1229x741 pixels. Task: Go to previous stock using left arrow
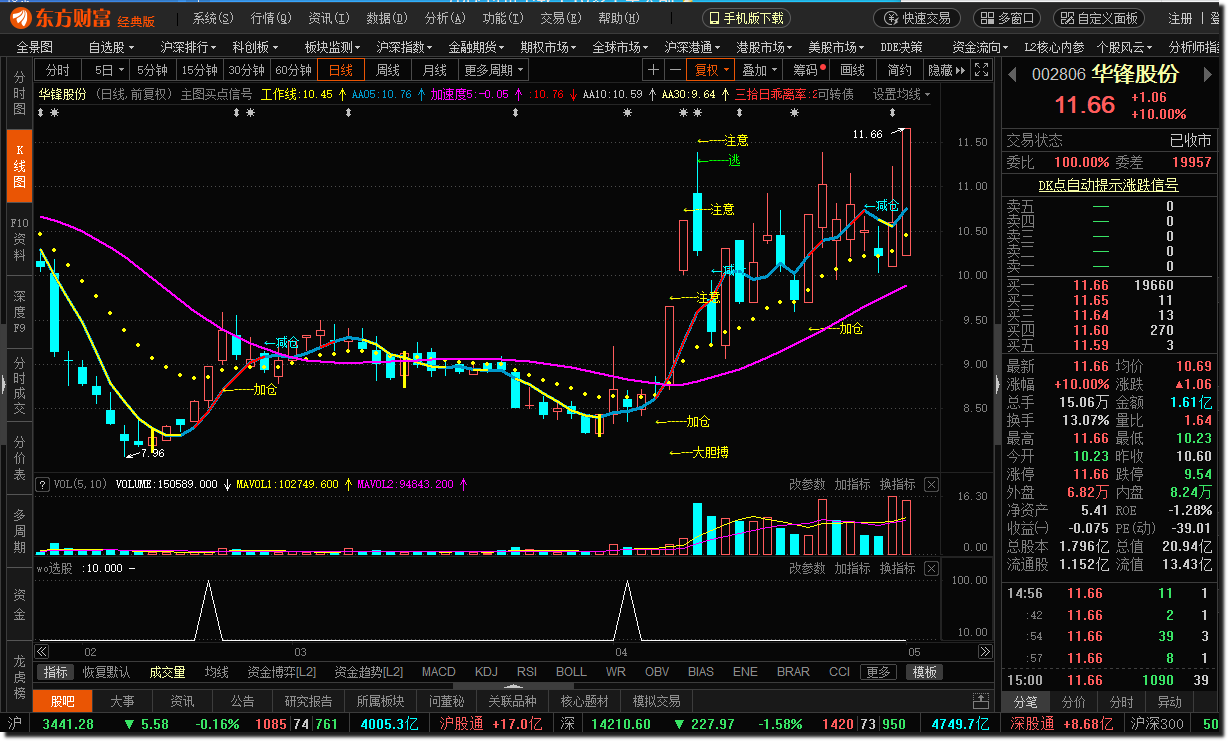(x=1012, y=75)
